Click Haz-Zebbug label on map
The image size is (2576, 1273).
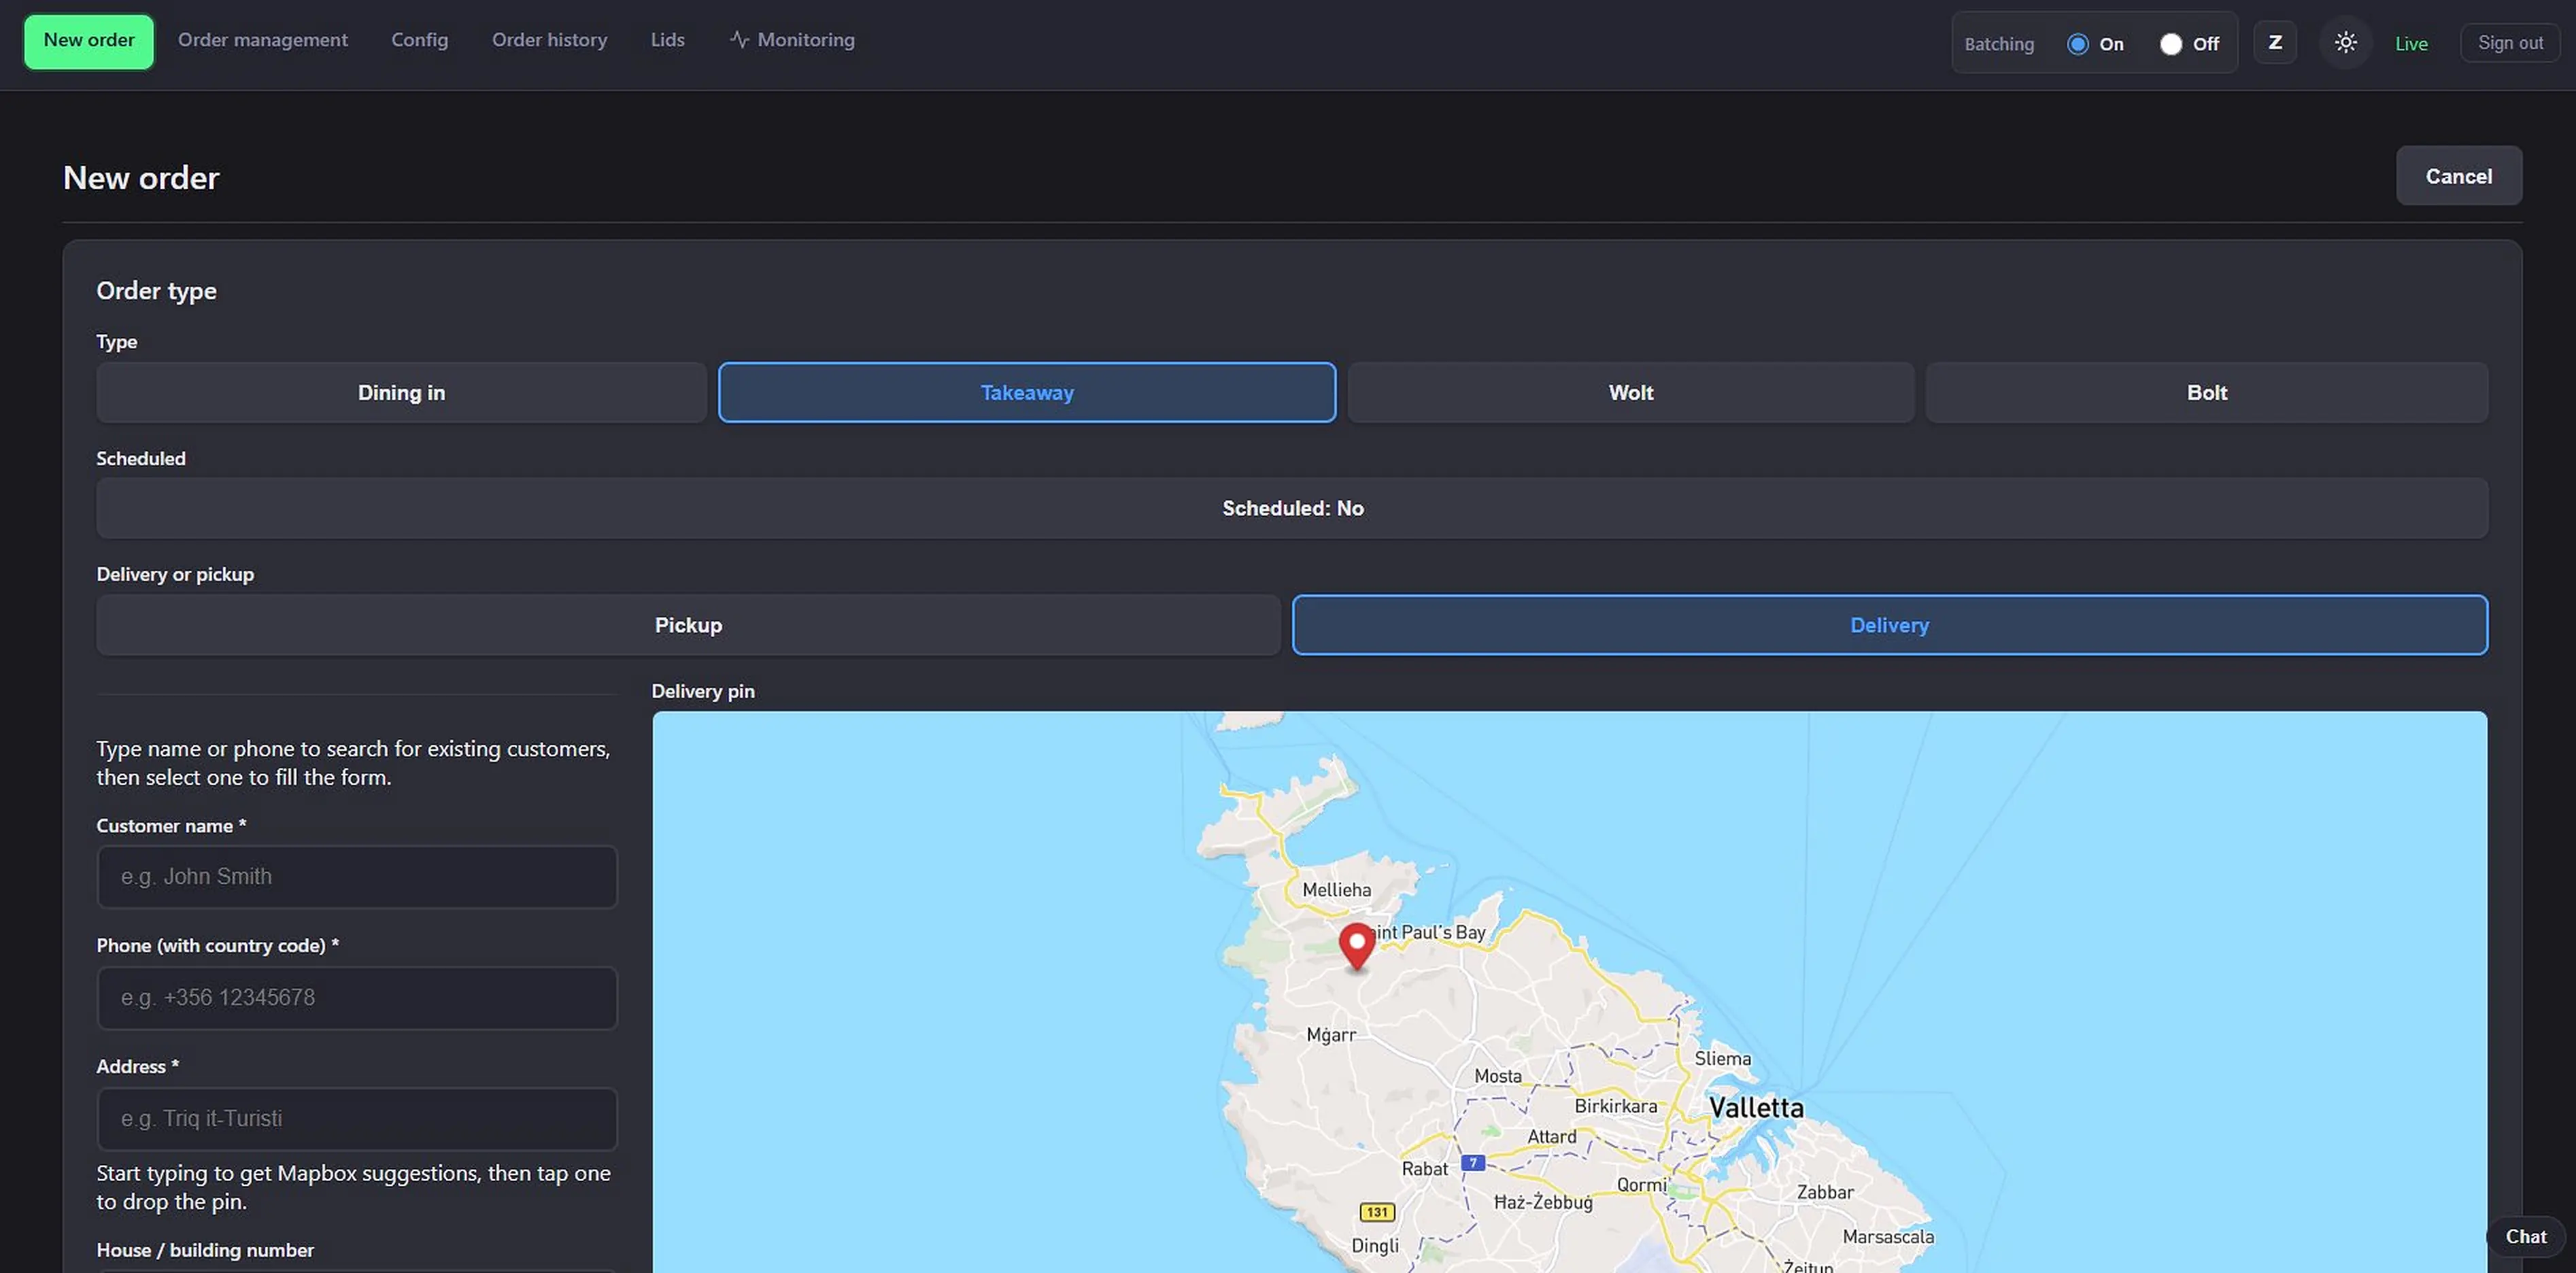[1543, 1202]
